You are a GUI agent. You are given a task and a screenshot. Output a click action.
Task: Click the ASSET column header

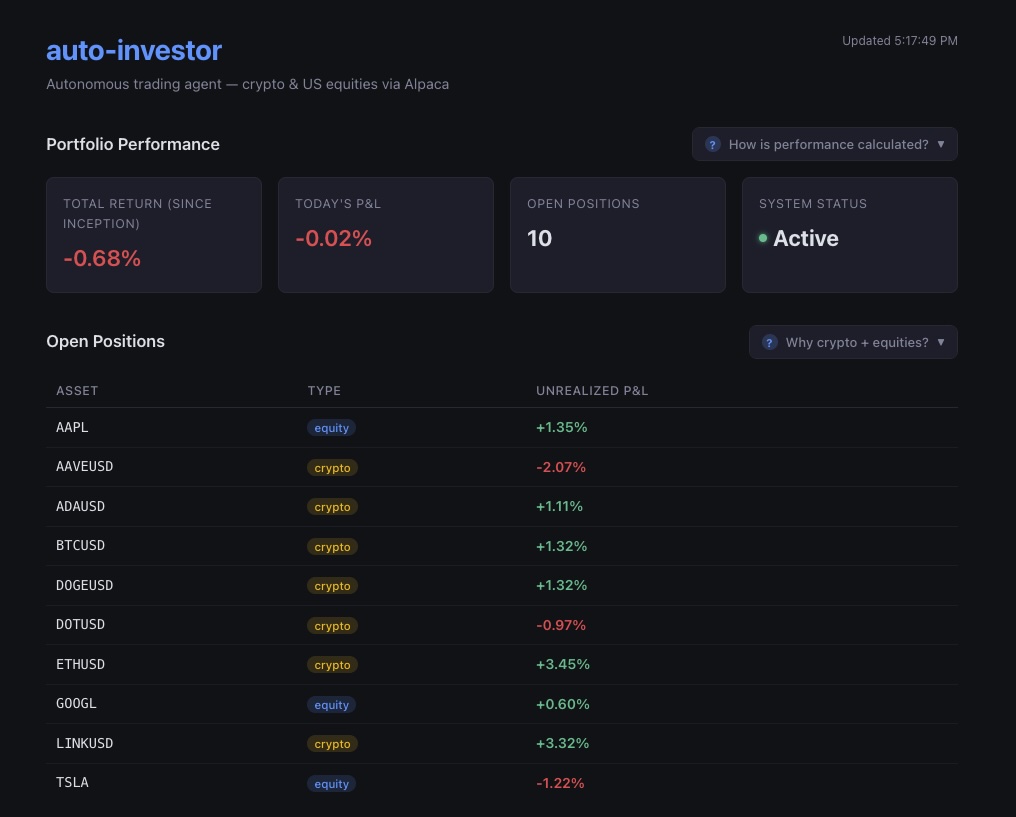[77, 391]
